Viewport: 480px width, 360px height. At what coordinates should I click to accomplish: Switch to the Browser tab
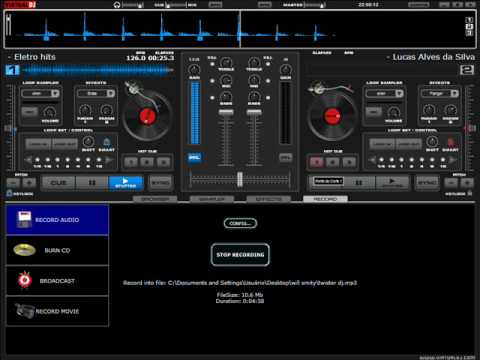click(x=155, y=199)
